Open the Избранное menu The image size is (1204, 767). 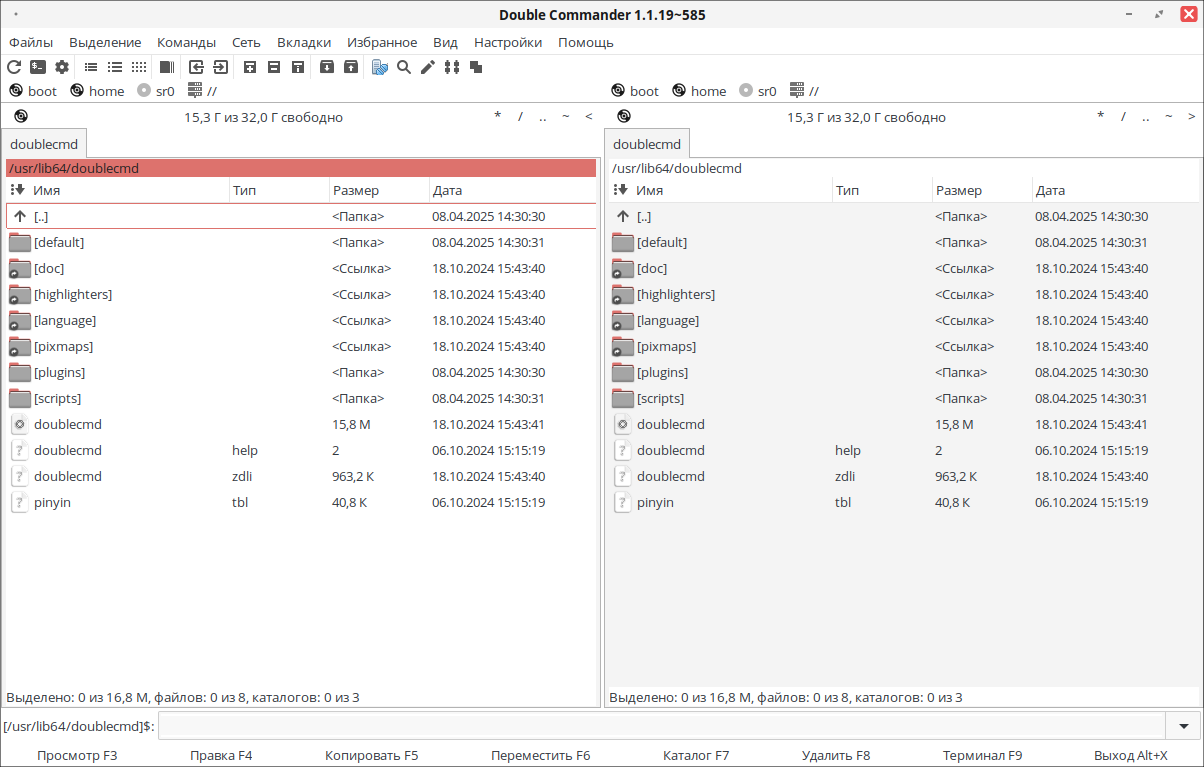coord(382,42)
